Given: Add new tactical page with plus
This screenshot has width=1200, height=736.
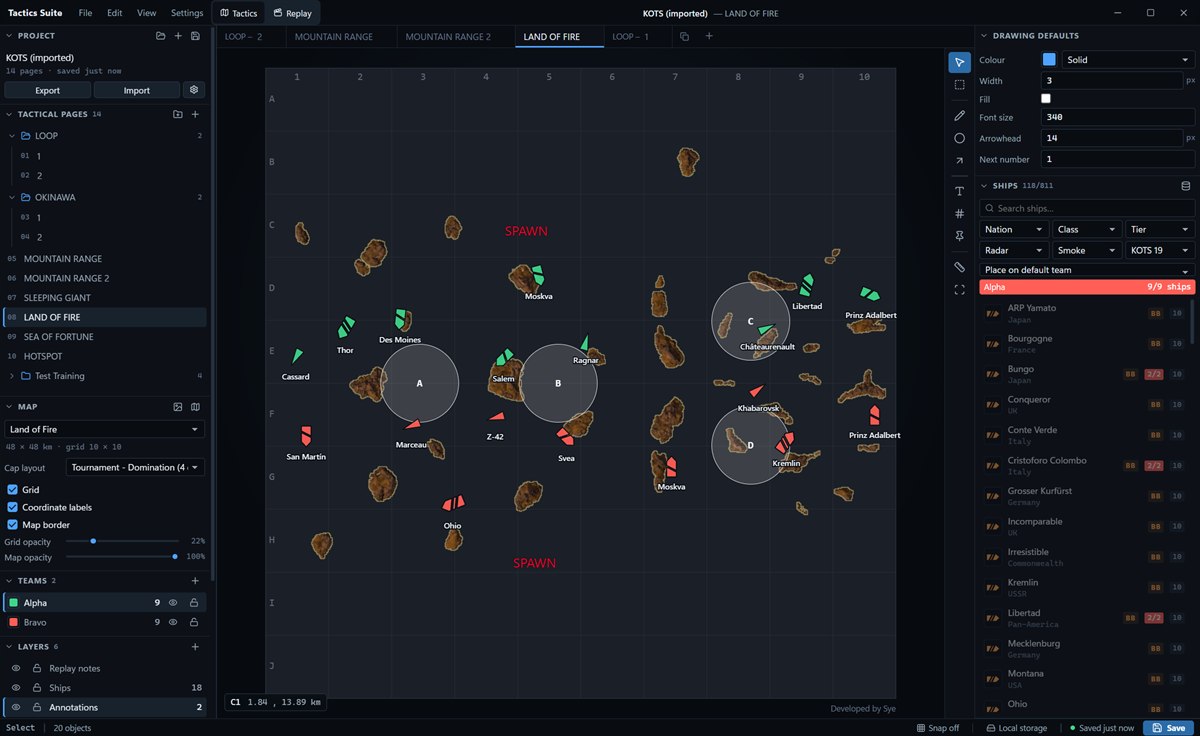Looking at the screenshot, I should coord(195,114).
